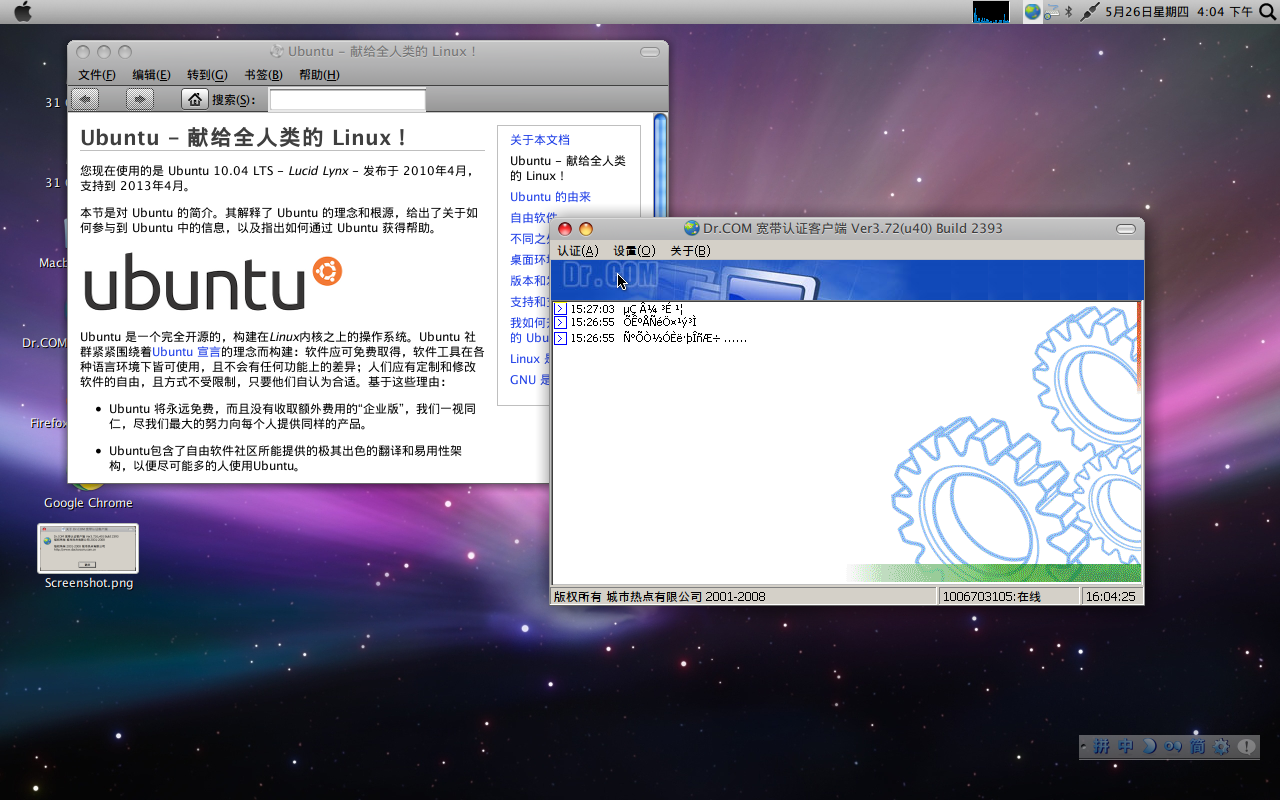The width and height of the screenshot is (1280, 800).
Task: Click the system monitor graph in menu bar
Action: click(x=991, y=12)
